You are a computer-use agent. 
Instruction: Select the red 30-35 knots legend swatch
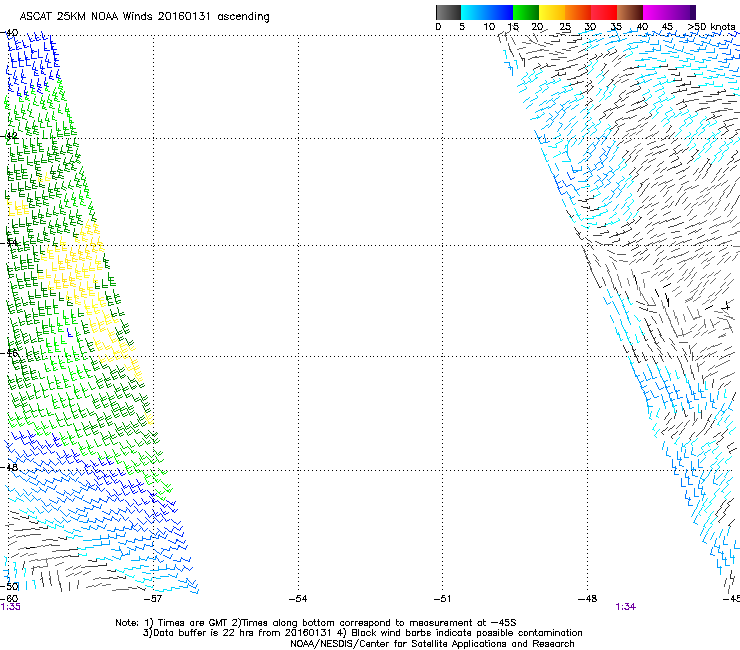(x=604, y=12)
